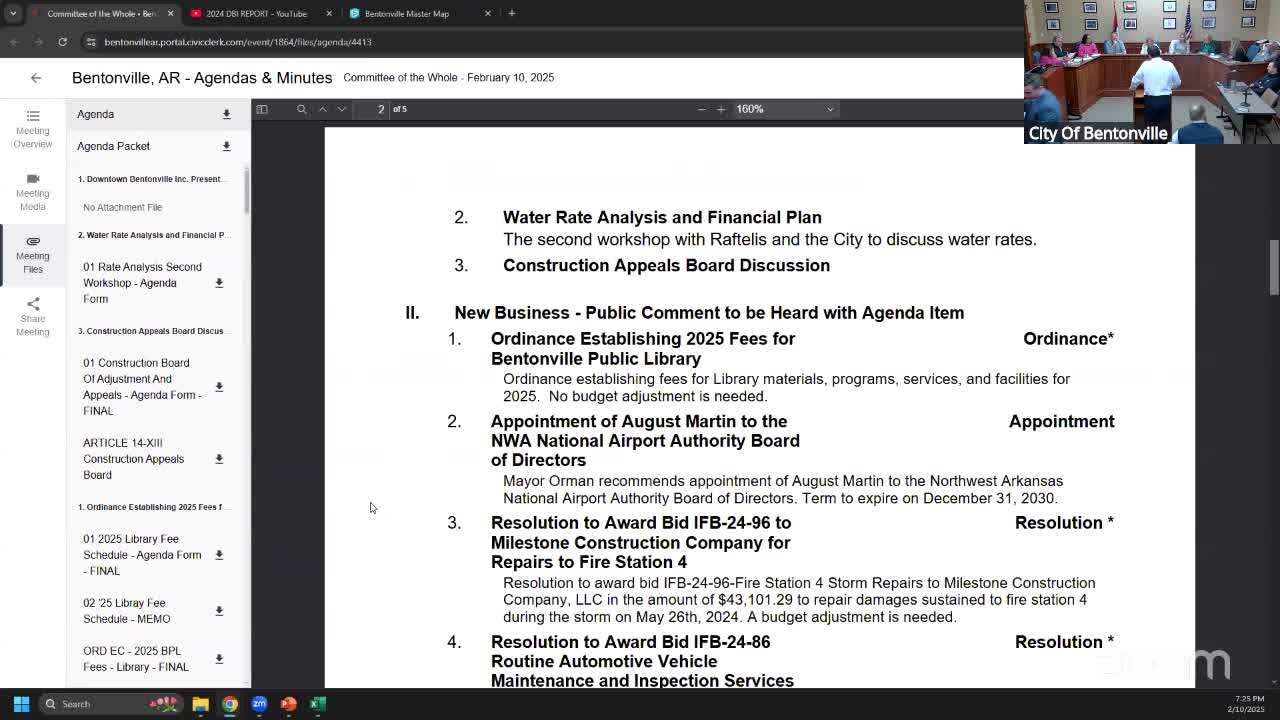Select Share Meeting icon

(x=33, y=303)
